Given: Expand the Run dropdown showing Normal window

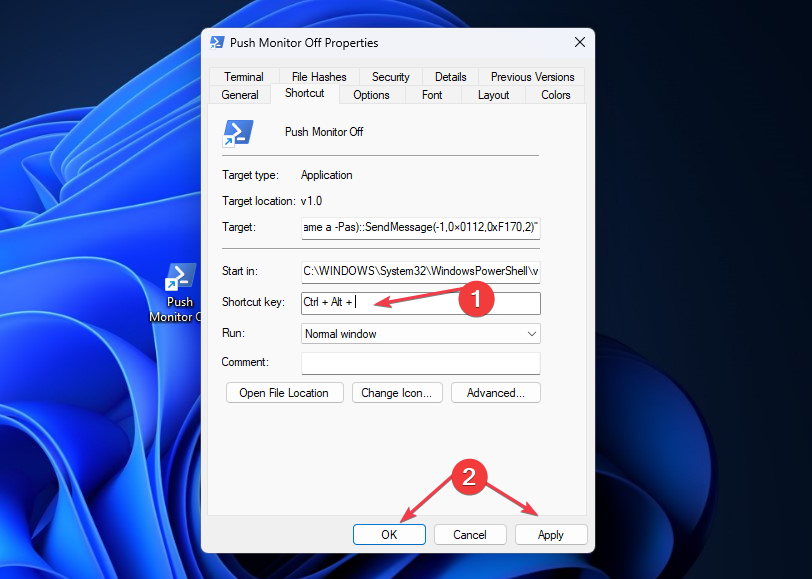Looking at the screenshot, I should click(x=420, y=334).
